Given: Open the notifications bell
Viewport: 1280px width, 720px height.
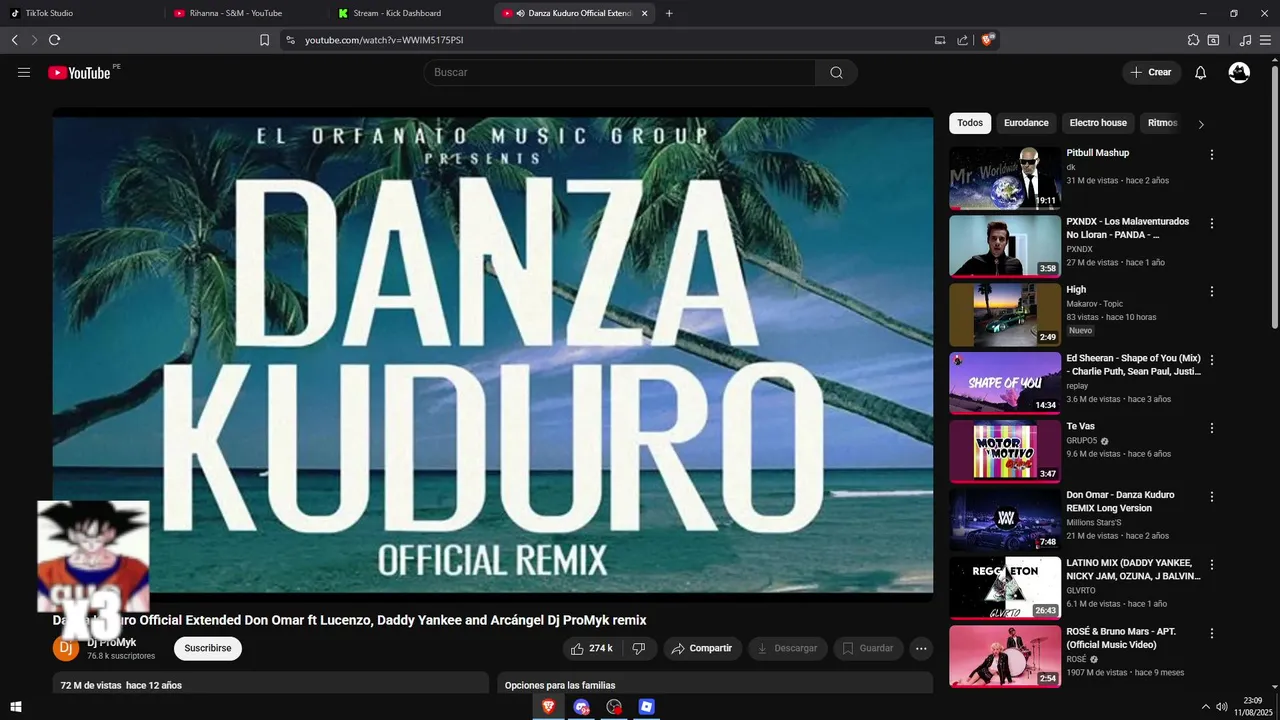Looking at the screenshot, I should [1201, 72].
